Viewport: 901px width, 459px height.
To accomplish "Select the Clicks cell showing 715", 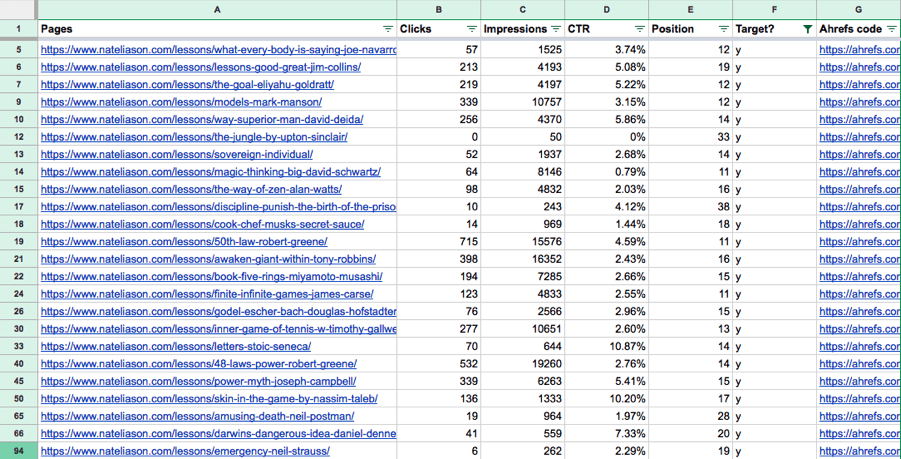I will click(438, 241).
